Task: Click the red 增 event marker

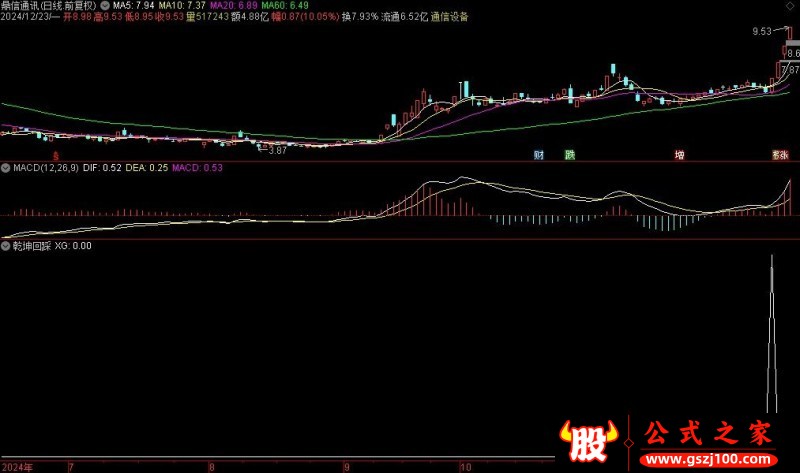Action: coord(680,155)
